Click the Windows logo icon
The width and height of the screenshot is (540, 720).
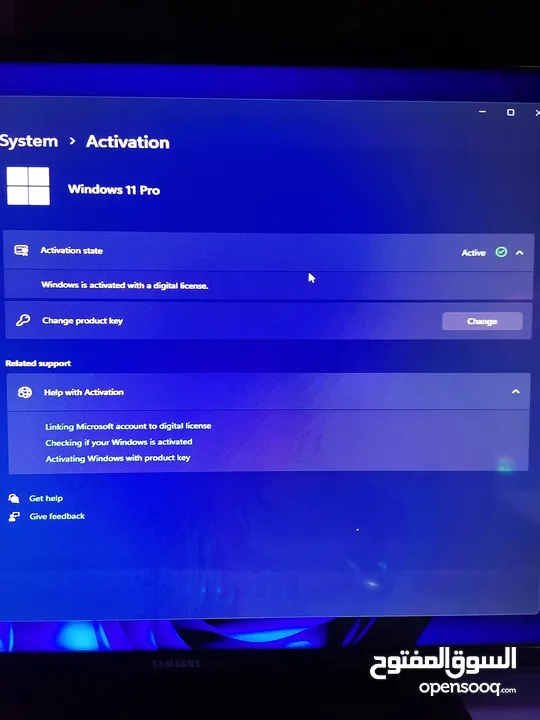click(28, 186)
